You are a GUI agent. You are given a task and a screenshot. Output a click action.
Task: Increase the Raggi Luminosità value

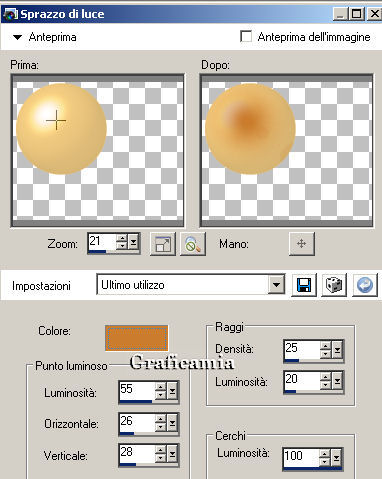325,377
